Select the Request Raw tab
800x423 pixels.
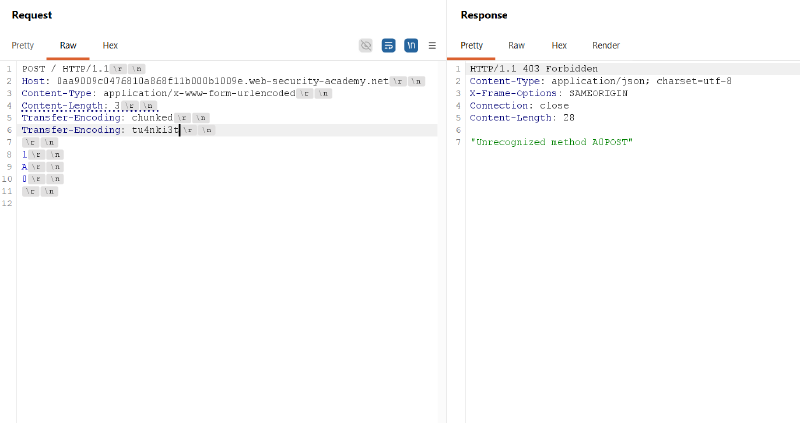pyautogui.click(x=68, y=45)
